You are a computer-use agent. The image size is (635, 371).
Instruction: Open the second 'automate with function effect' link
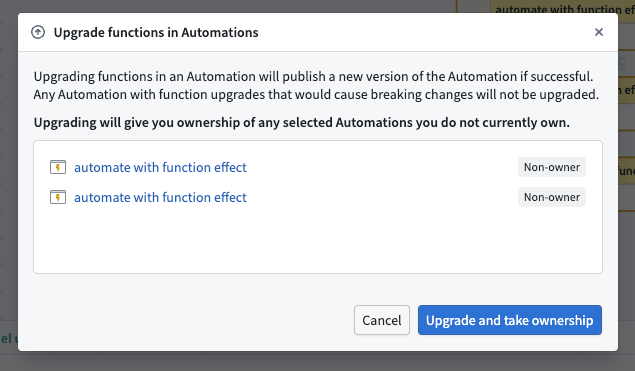pyautogui.click(x=160, y=197)
